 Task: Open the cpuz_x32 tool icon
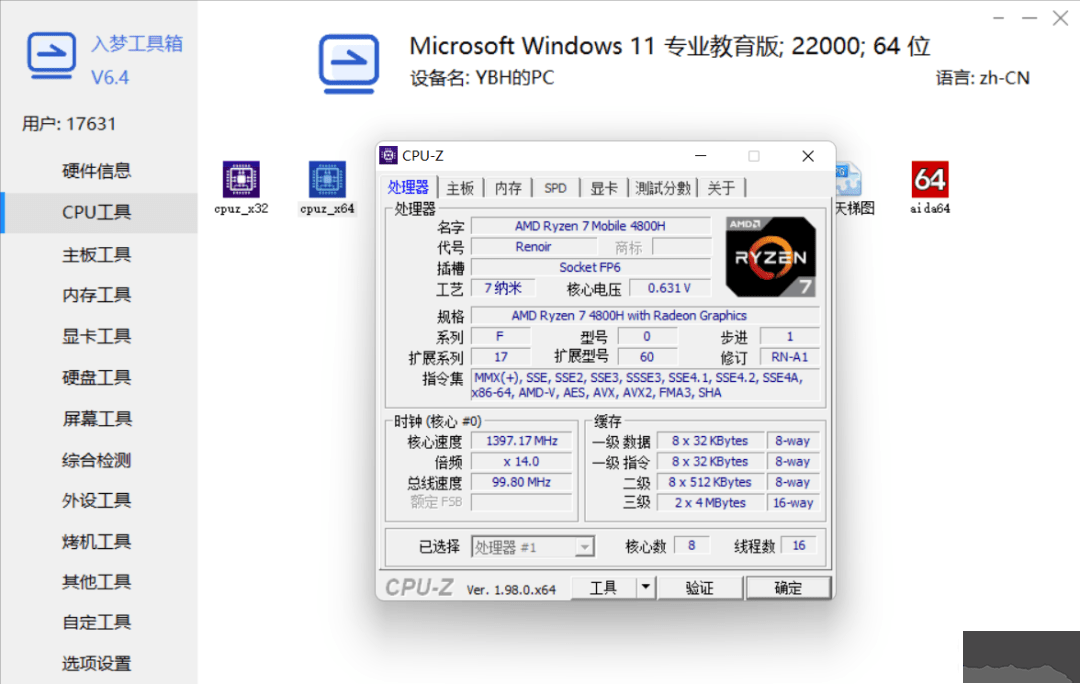pyautogui.click(x=241, y=180)
